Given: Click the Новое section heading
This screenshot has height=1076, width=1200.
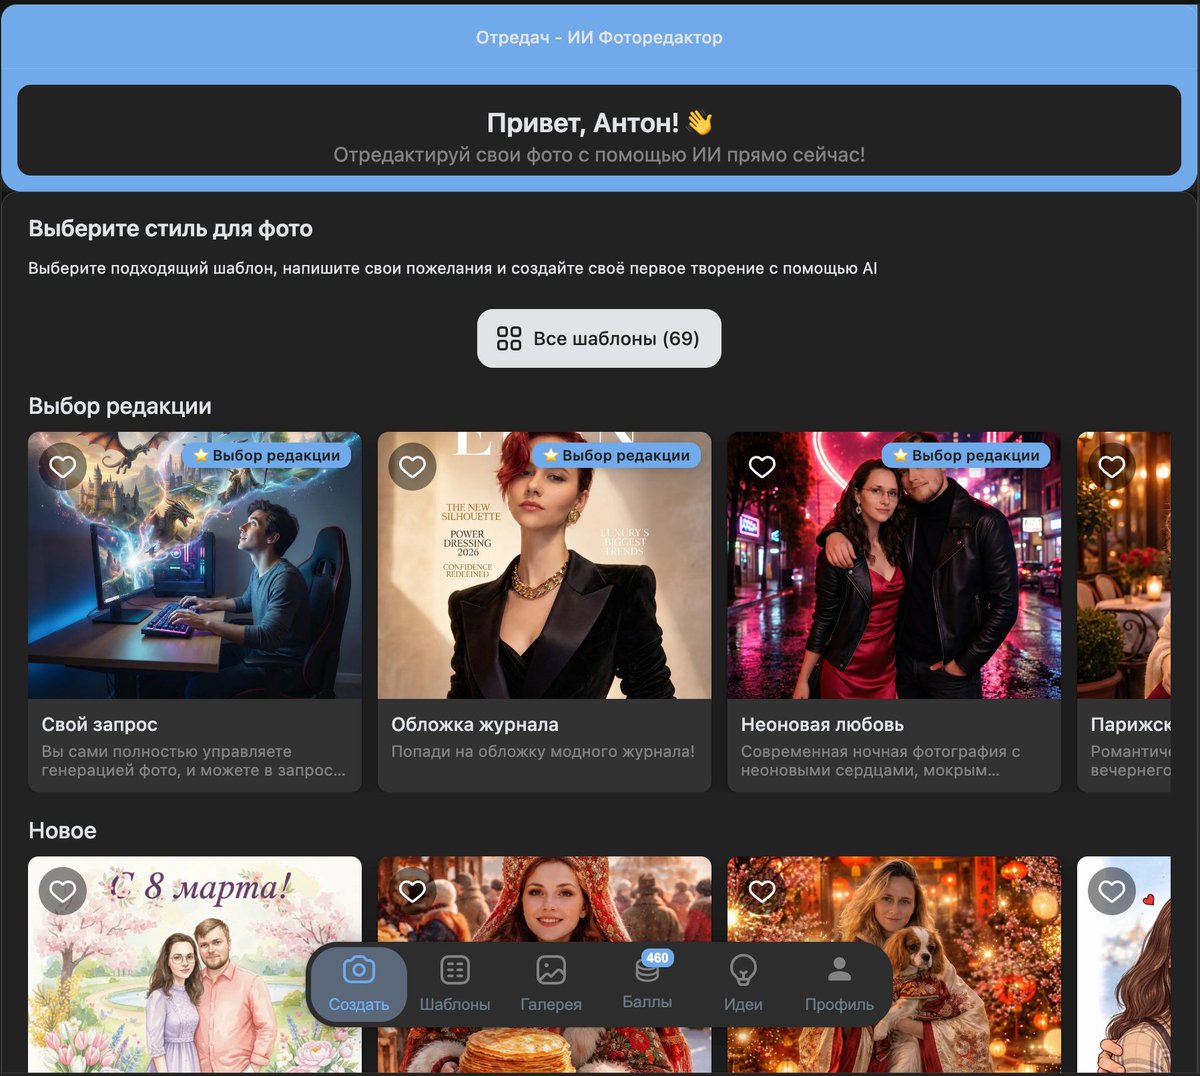Looking at the screenshot, I should click(x=62, y=830).
